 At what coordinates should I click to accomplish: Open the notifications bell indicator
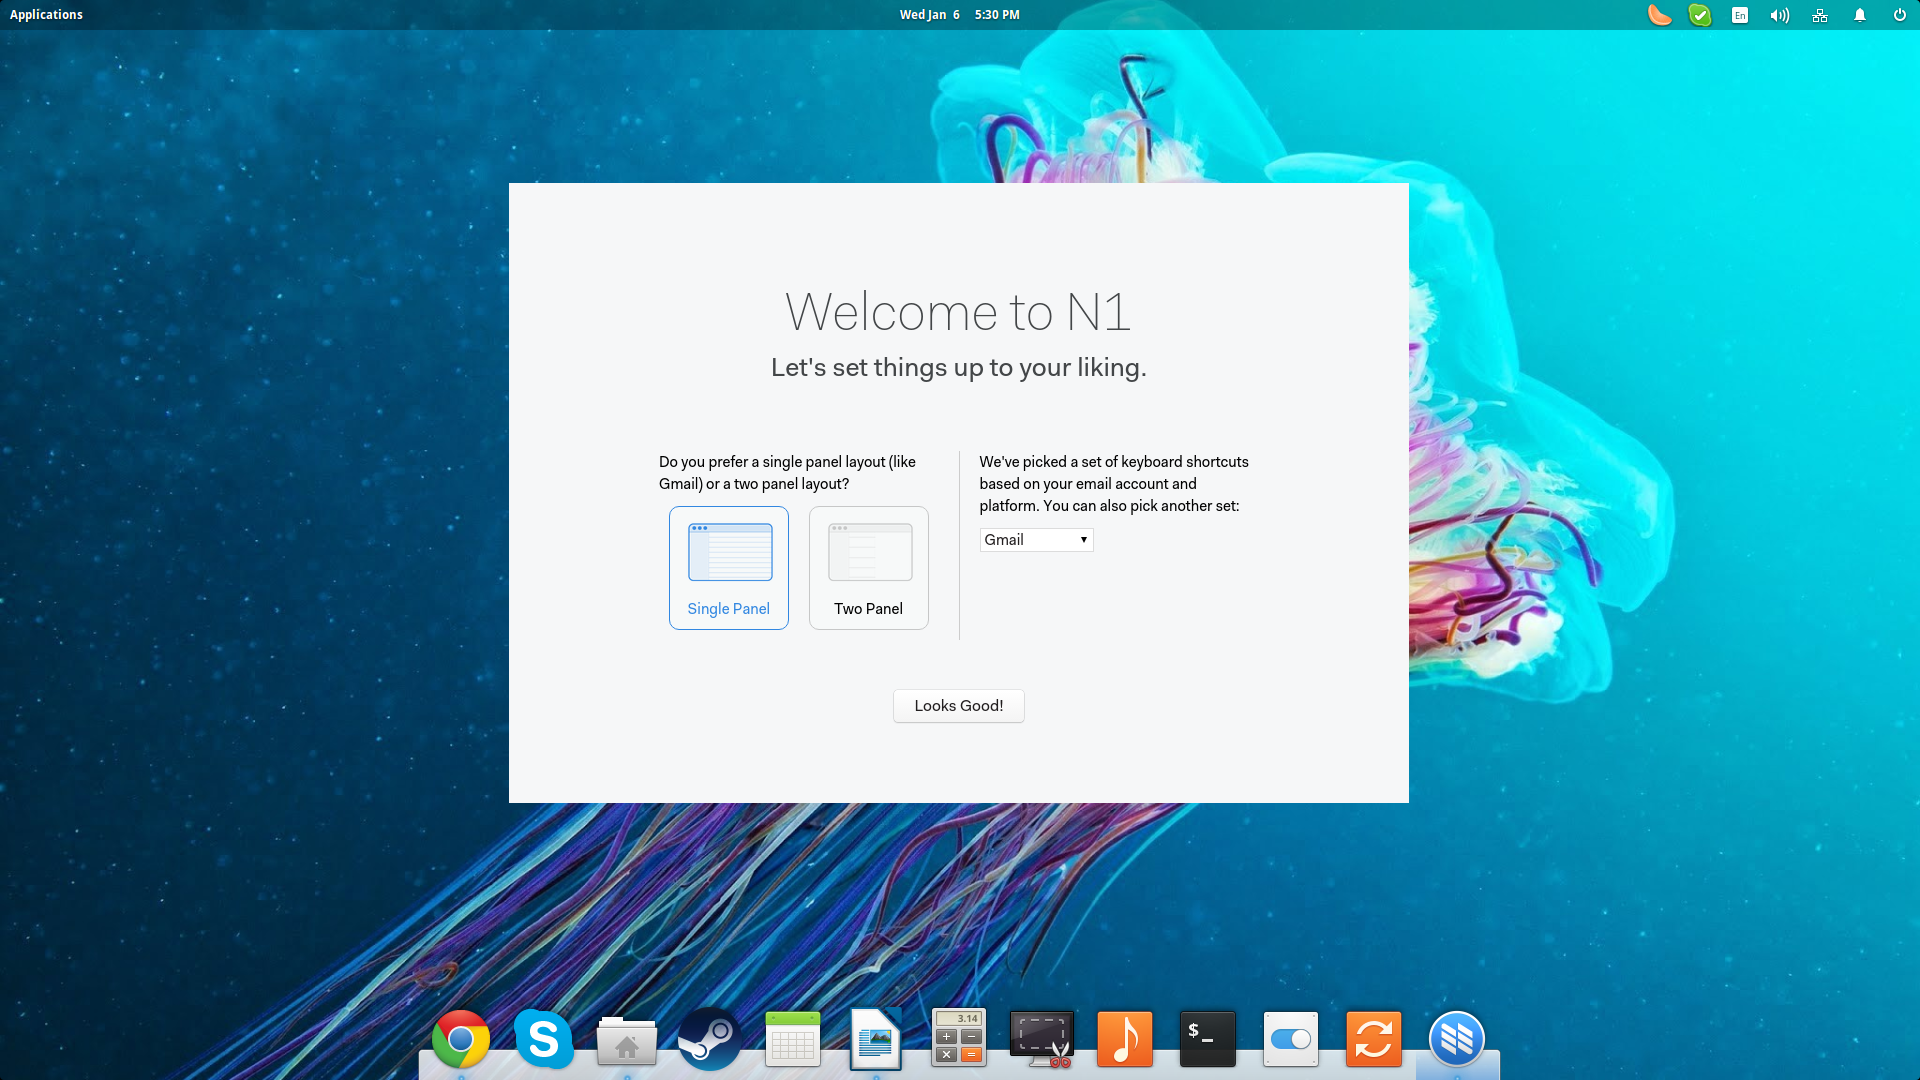point(1860,15)
